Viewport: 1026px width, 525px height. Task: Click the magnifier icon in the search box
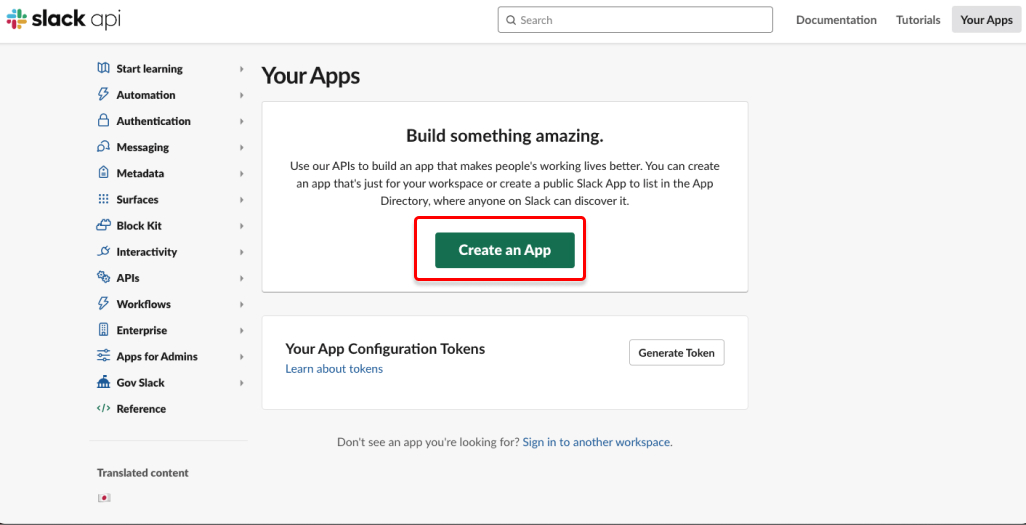511,20
